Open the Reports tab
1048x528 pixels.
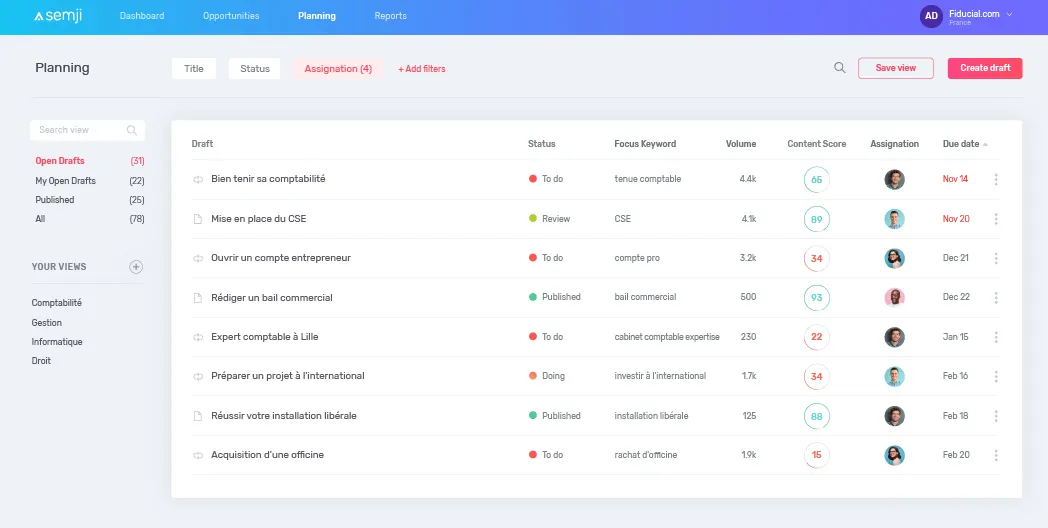(390, 16)
